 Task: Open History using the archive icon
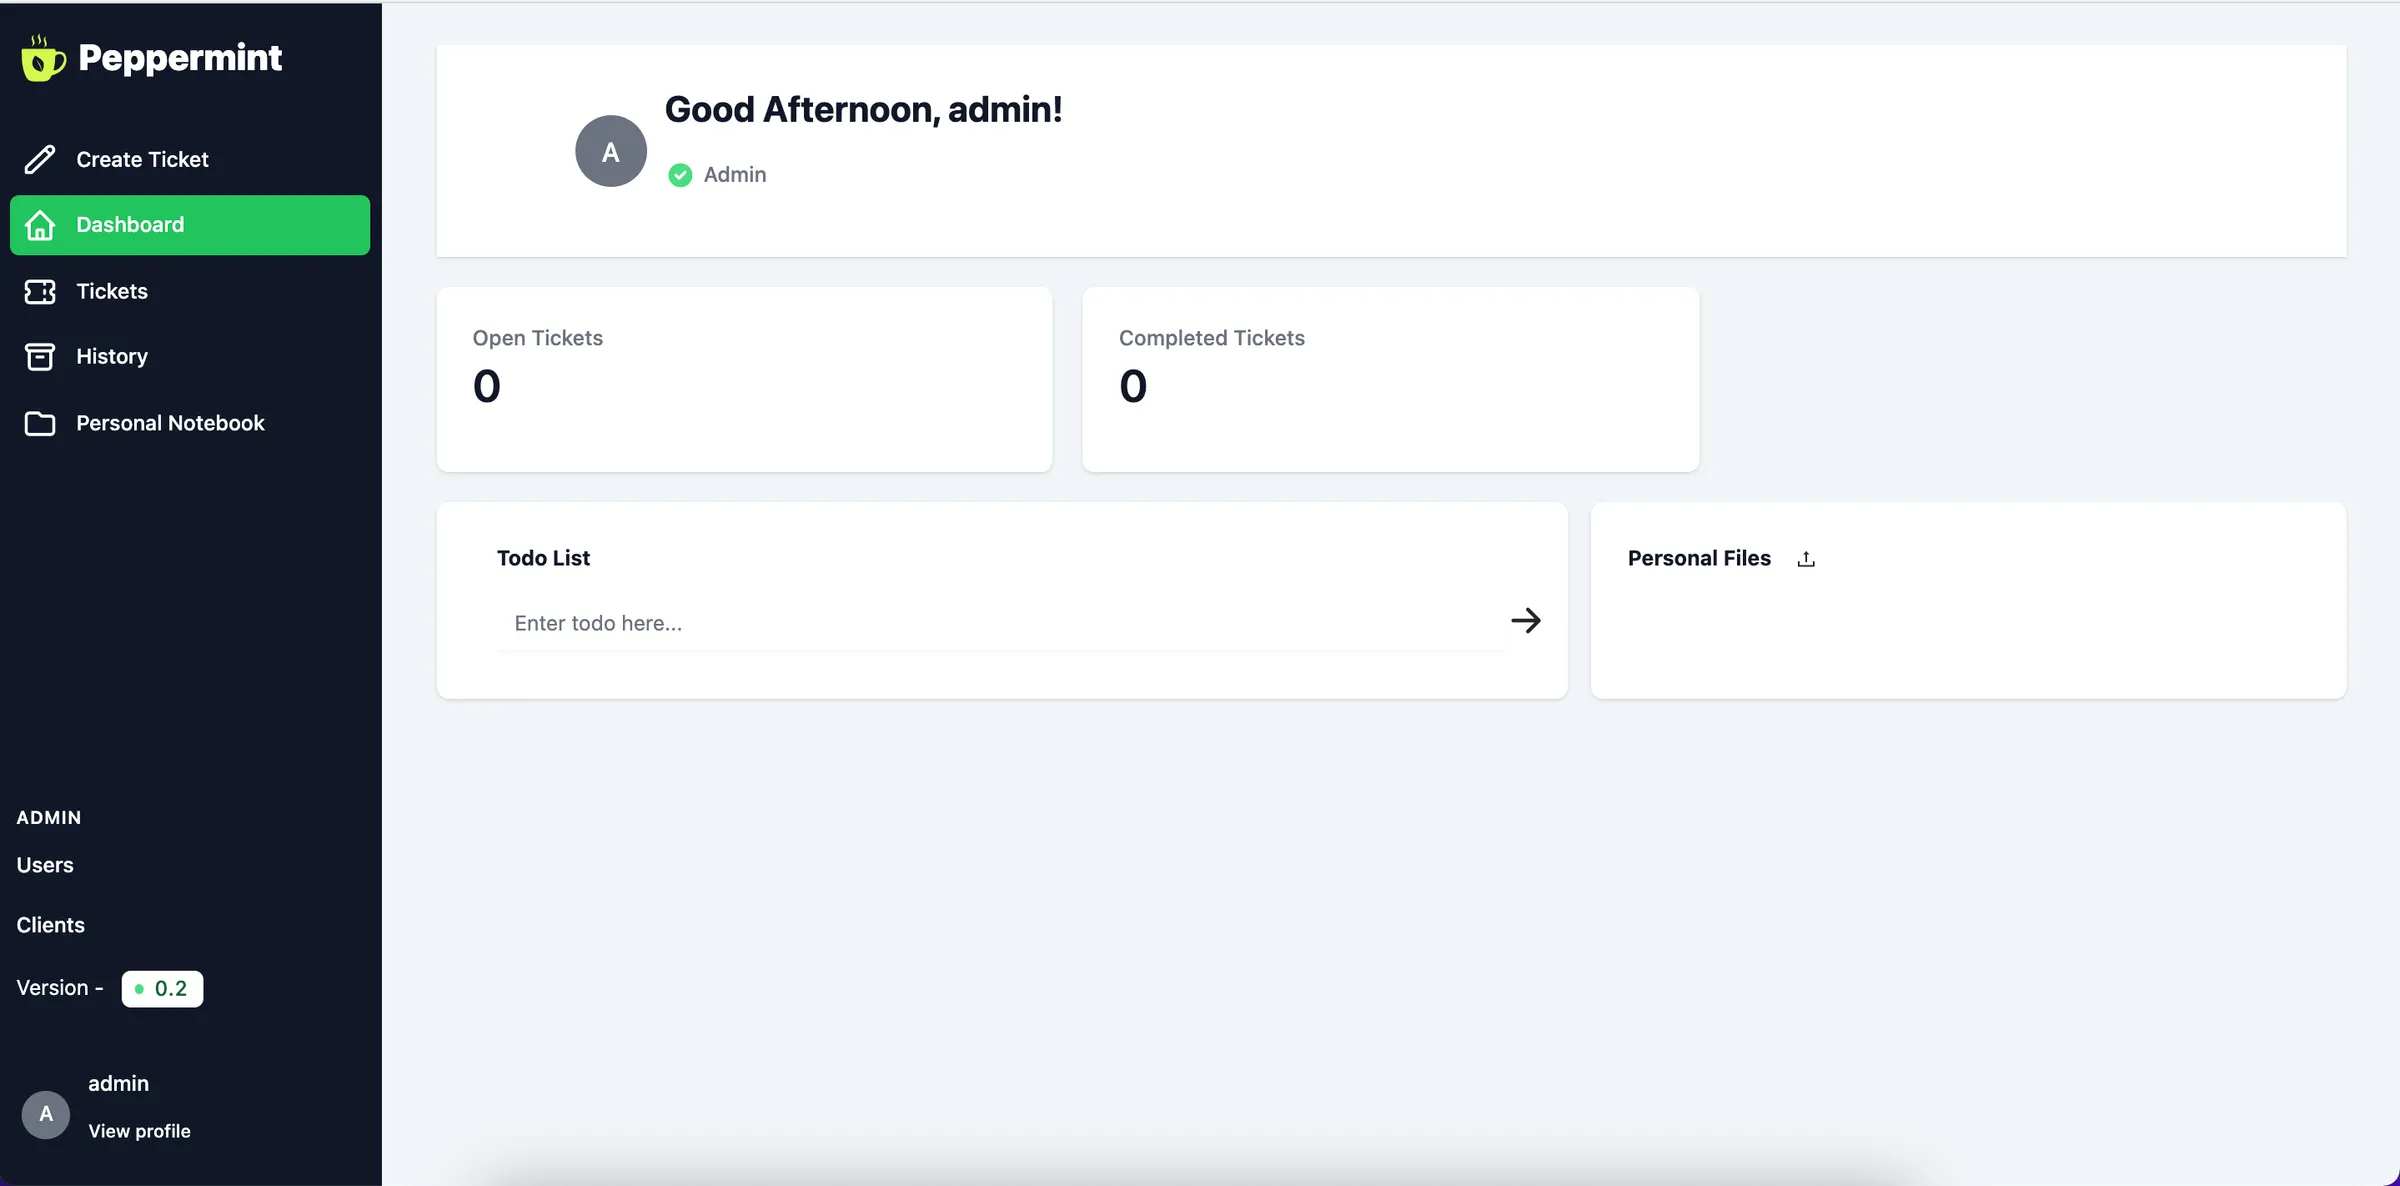38,357
